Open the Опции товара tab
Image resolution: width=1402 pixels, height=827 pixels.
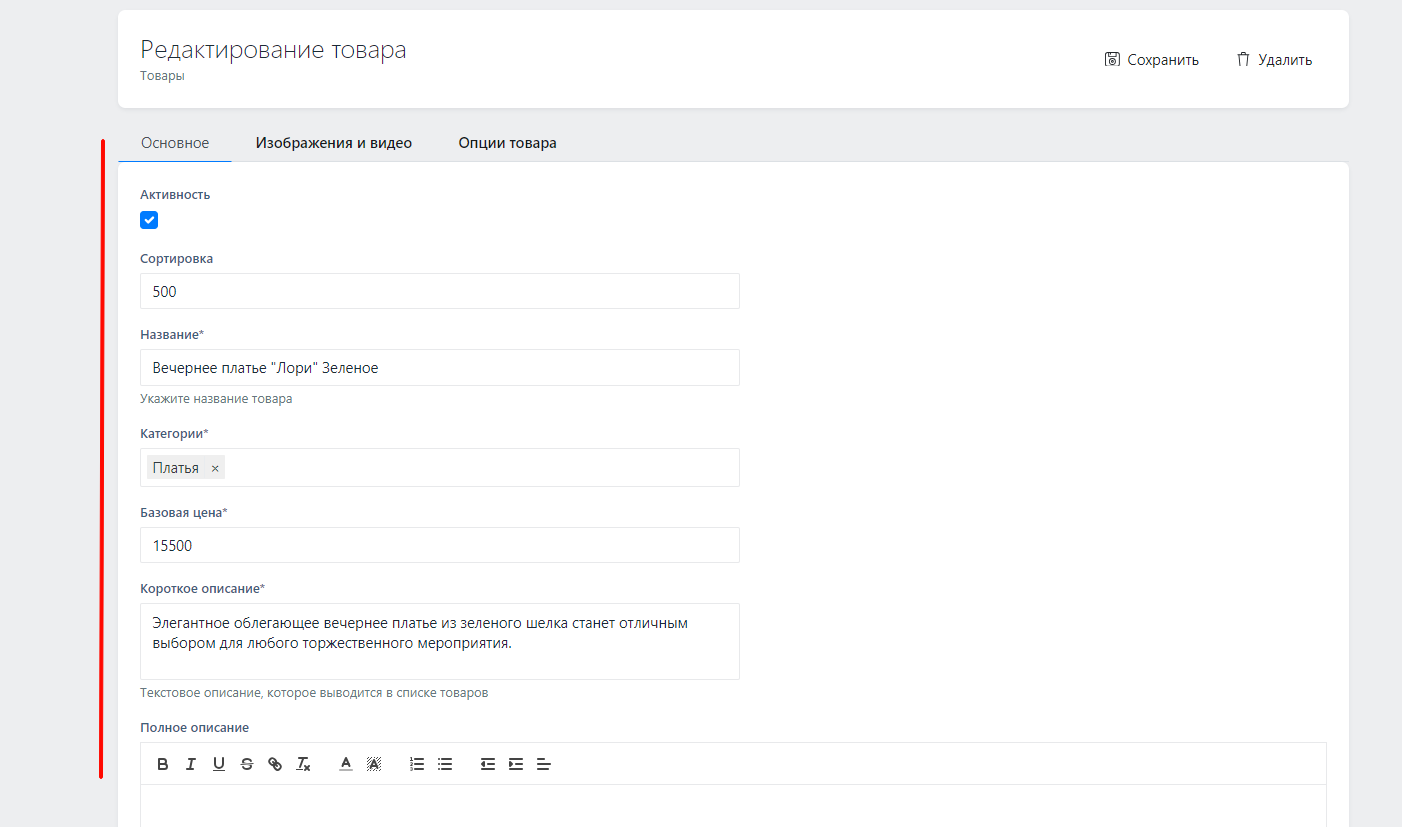(x=507, y=143)
